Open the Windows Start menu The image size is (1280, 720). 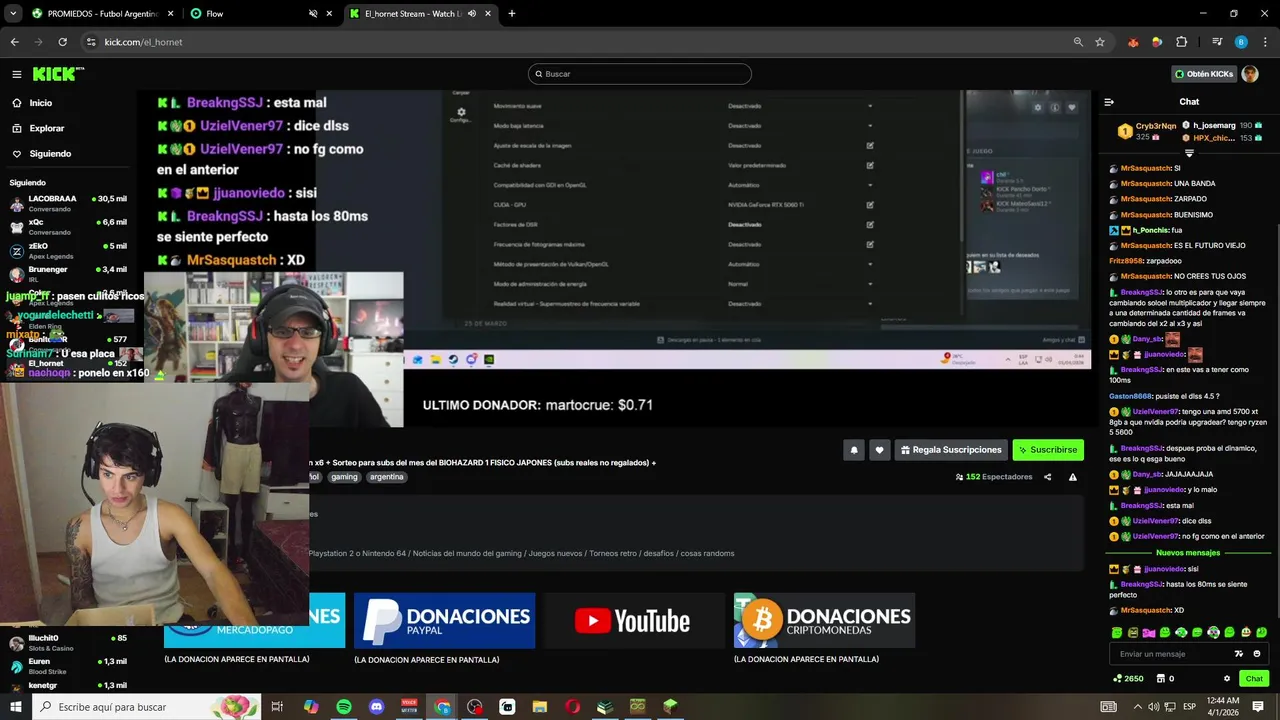pos(14,707)
